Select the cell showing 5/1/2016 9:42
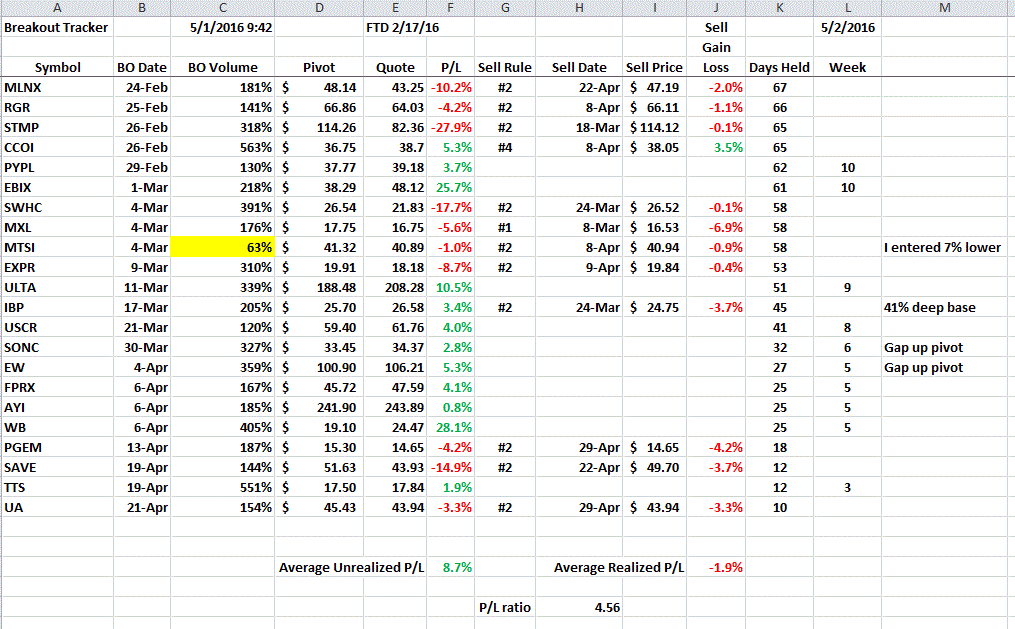This screenshot has height=629, width=1015. tap(223, 28)
